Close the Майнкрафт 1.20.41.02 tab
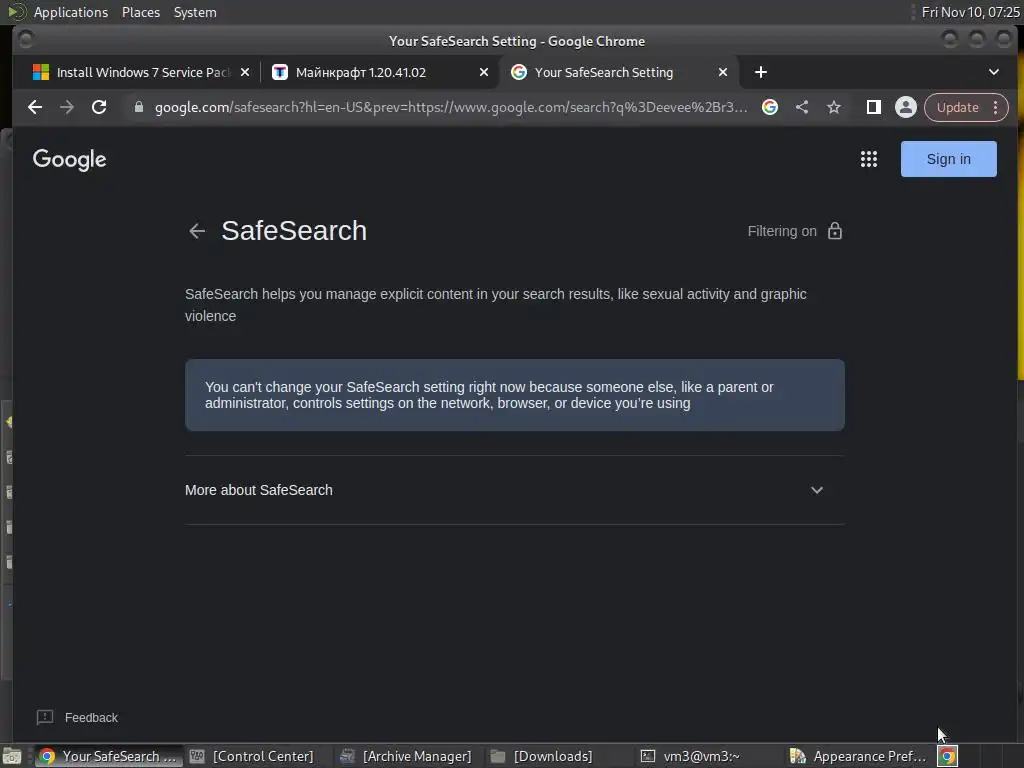Viewport: 1024px width, 768px height. click(484, 72)
